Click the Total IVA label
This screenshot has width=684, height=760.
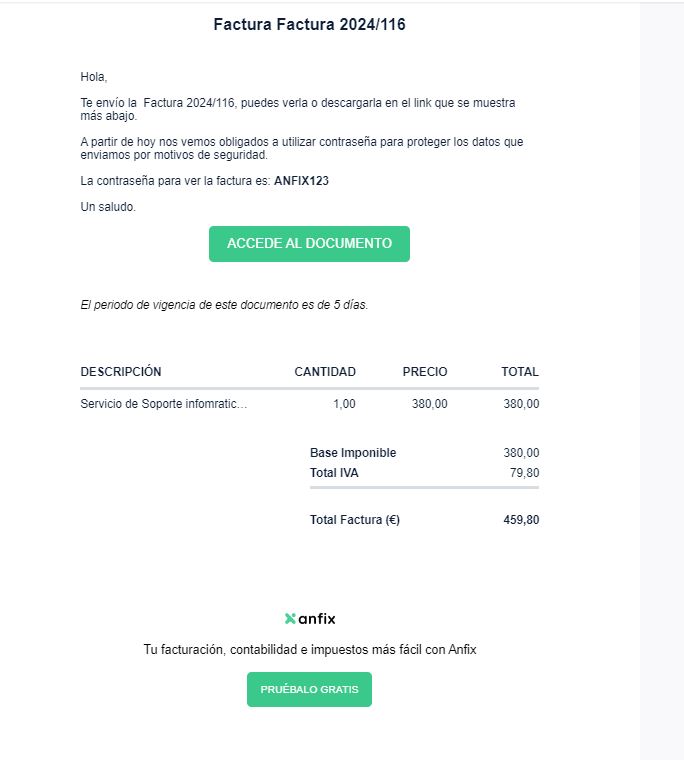click(334, 473)
